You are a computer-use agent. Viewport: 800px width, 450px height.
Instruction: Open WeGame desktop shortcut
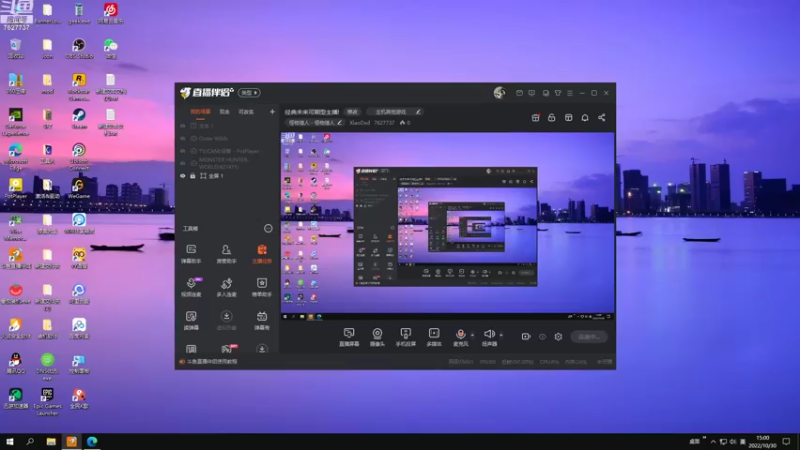click(x=79, y=189)
